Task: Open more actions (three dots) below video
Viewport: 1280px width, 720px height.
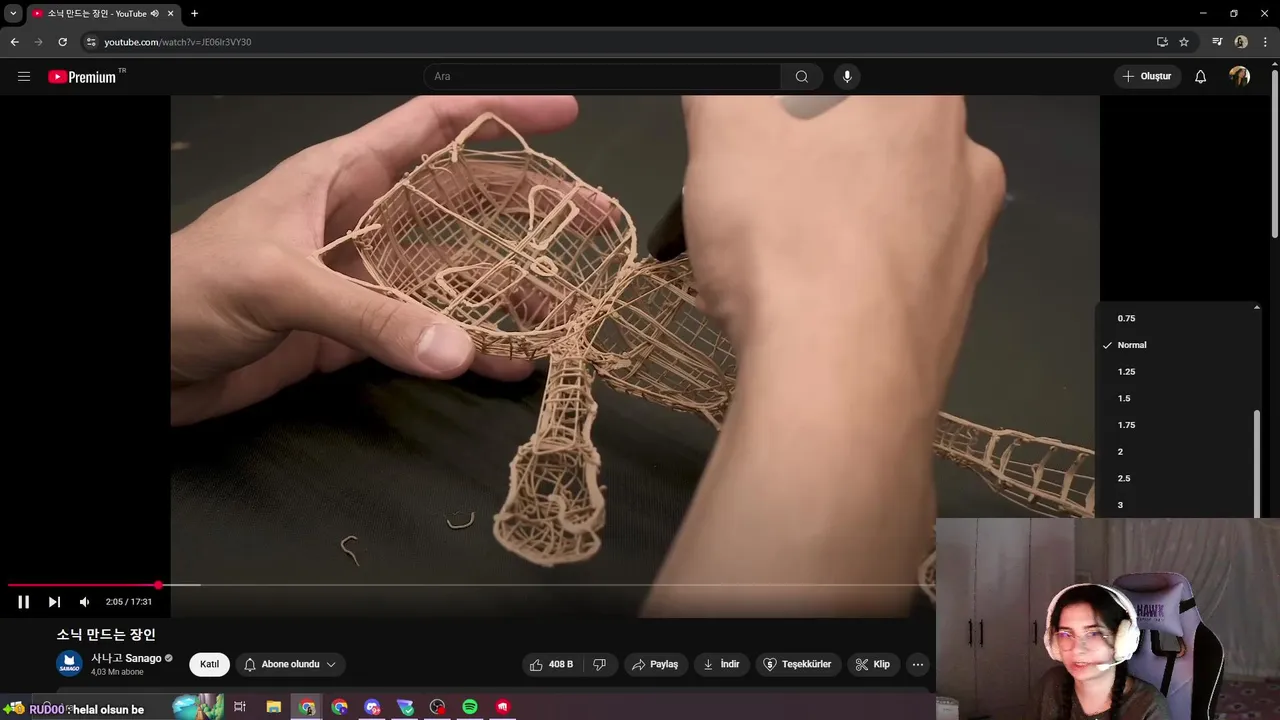Action: point(918,664)
